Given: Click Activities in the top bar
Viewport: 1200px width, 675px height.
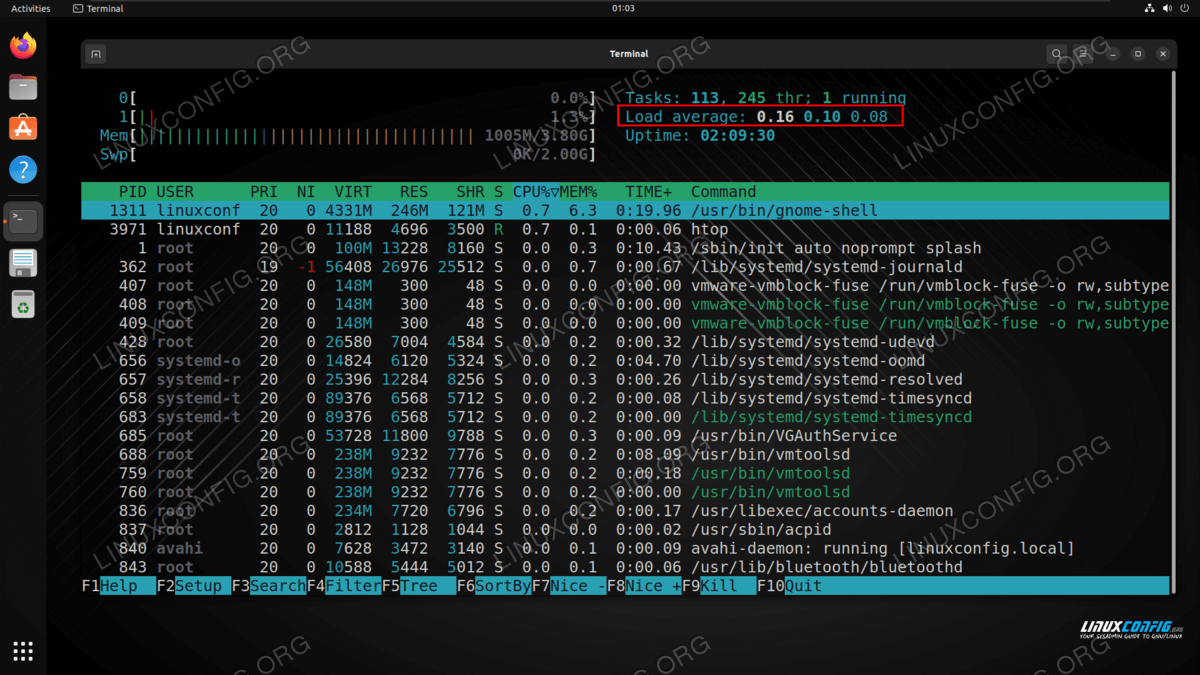Looking at the screenshot, I should click(30, 8).
